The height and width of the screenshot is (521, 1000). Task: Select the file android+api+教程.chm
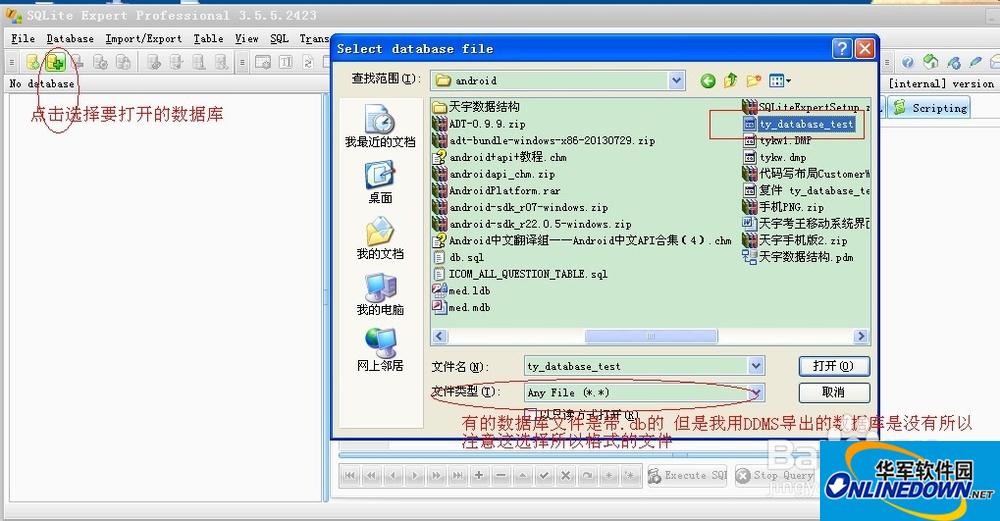pos(499,157)
